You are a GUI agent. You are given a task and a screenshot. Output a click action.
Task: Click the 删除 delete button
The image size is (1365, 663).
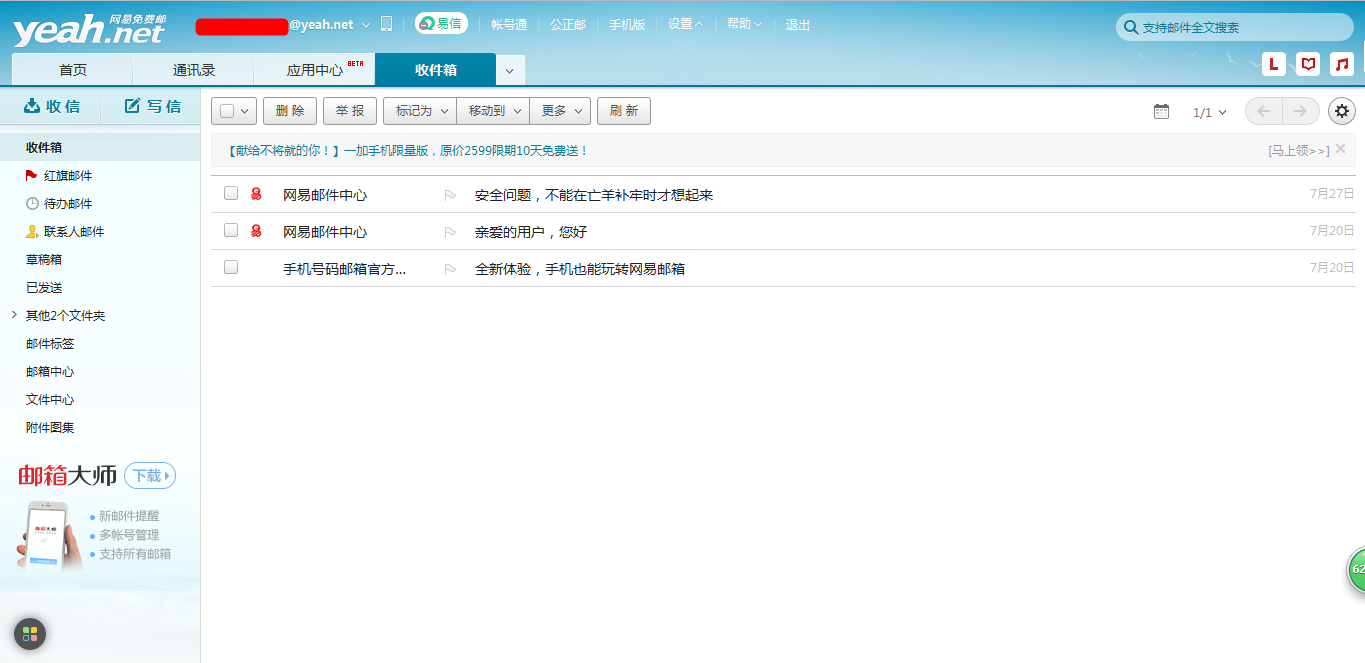[x=289, y=111]
